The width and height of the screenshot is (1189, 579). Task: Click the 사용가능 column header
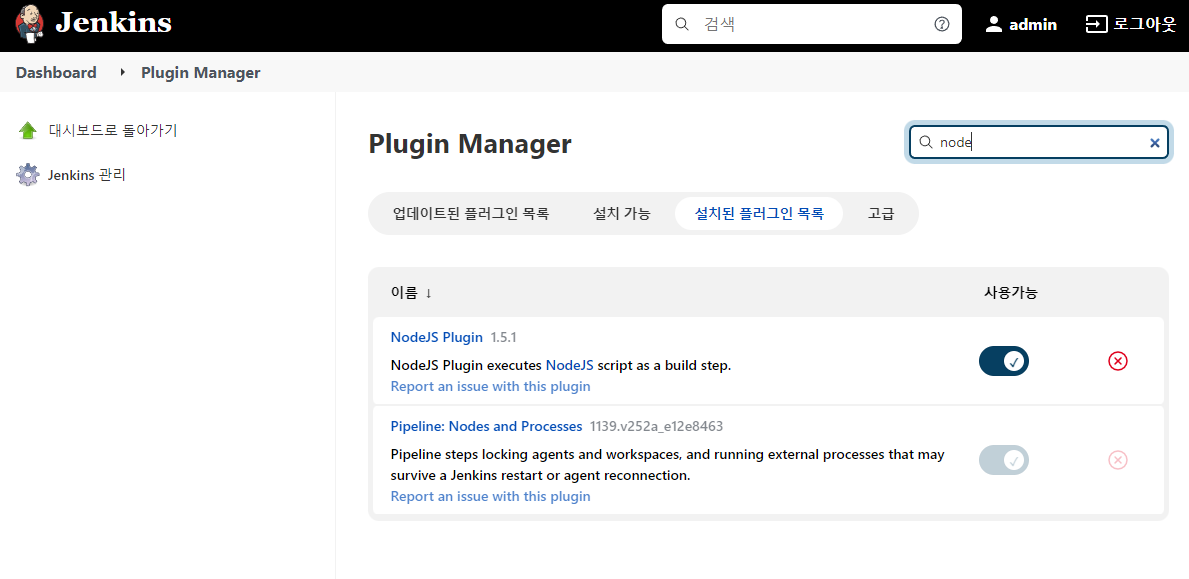1011,293
